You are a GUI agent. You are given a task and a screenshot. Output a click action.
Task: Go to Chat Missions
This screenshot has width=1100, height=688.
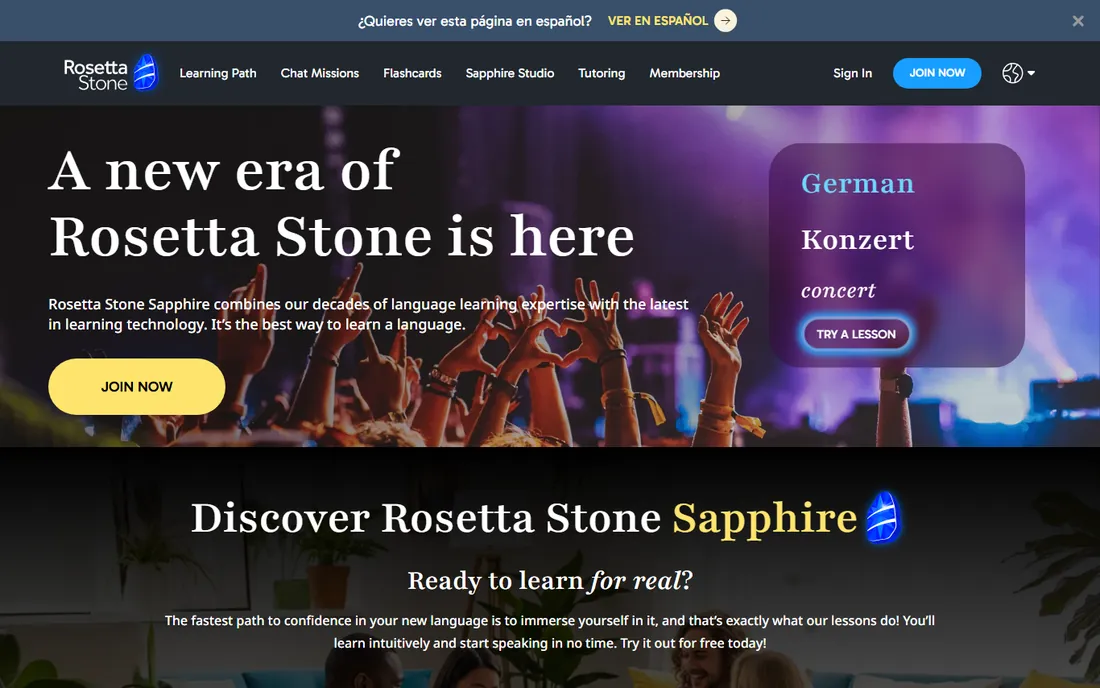pyautogui.click(x=320, y=73)
